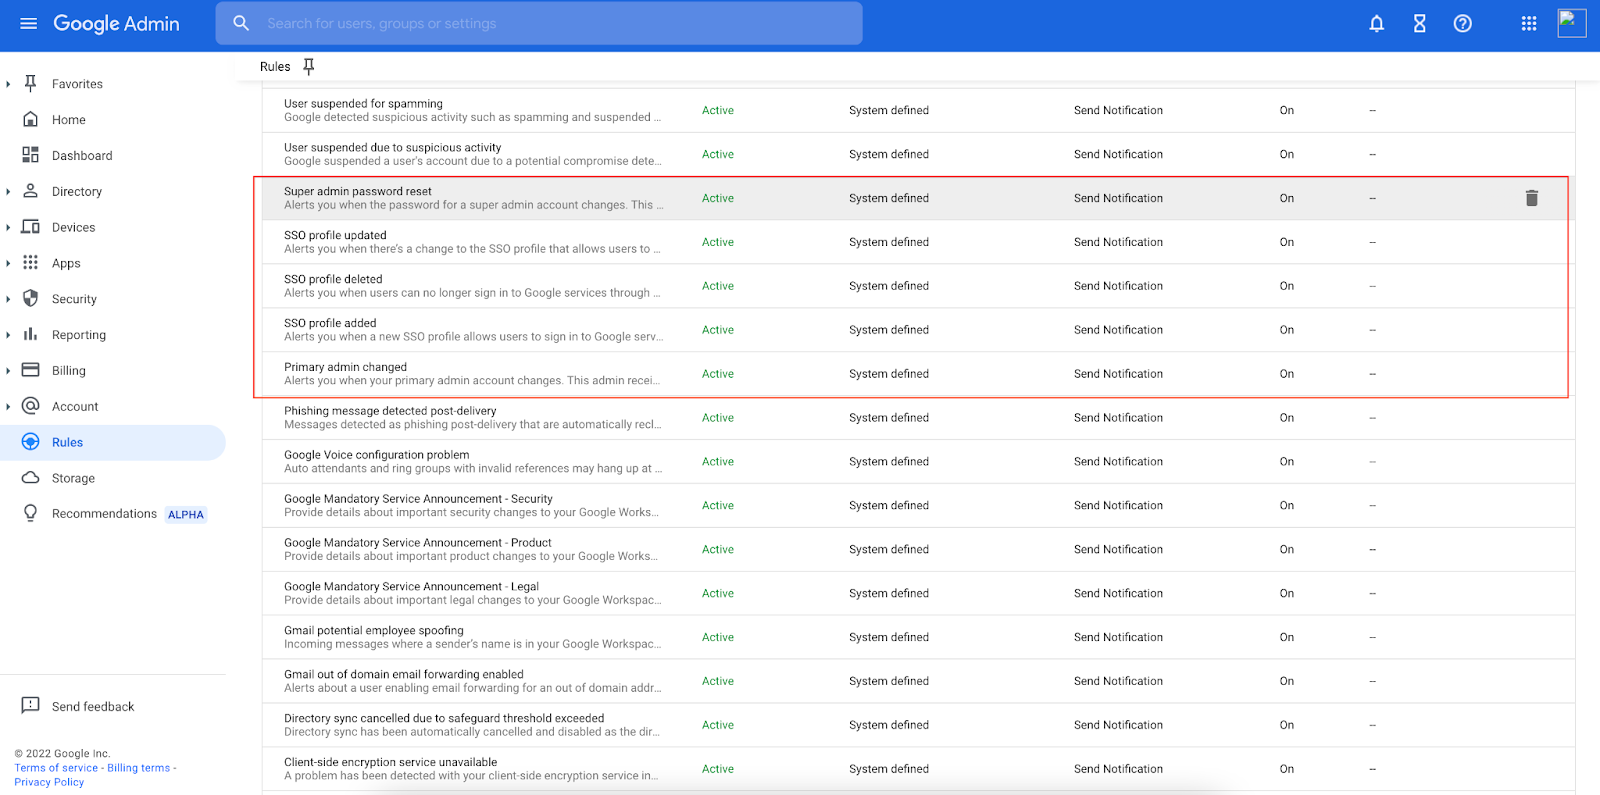Screen dimensions: 1600x795
Task: Expand the Devices section arrow
Action: (8, 228)
